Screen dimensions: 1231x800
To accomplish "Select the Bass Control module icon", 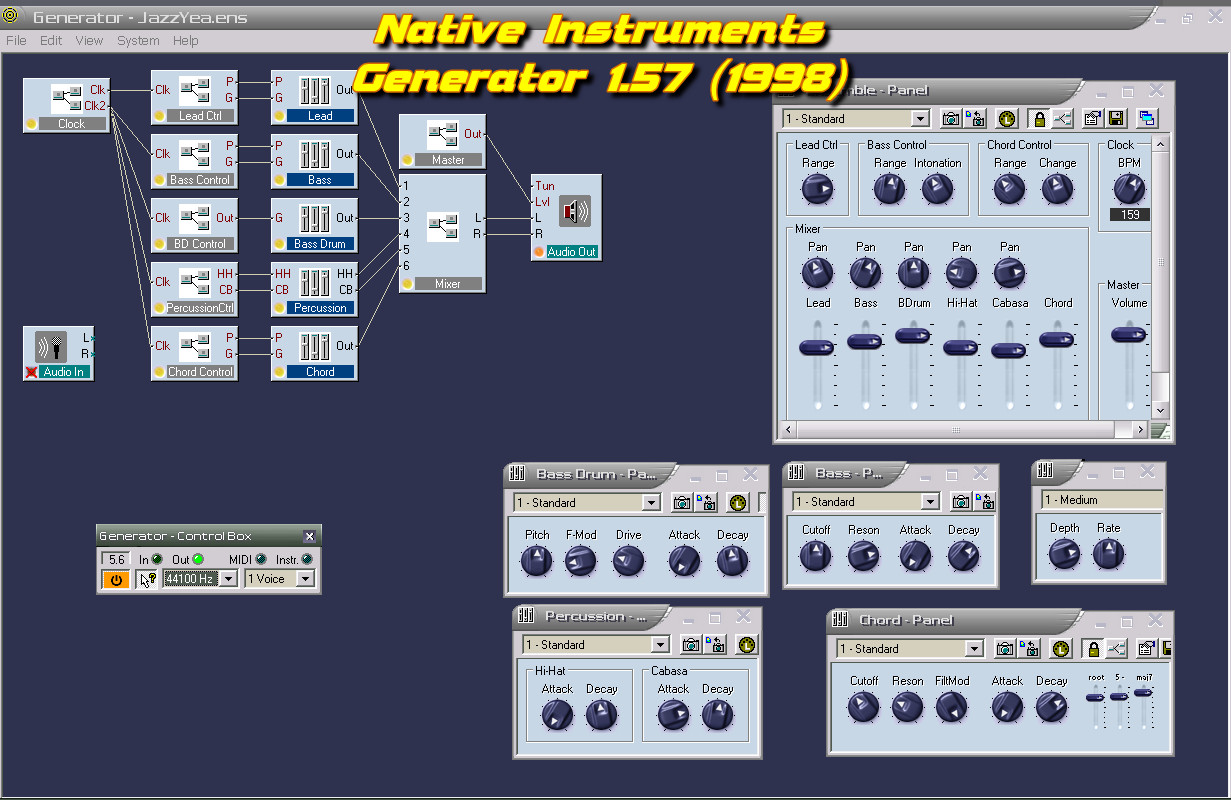I will [195, 154].
